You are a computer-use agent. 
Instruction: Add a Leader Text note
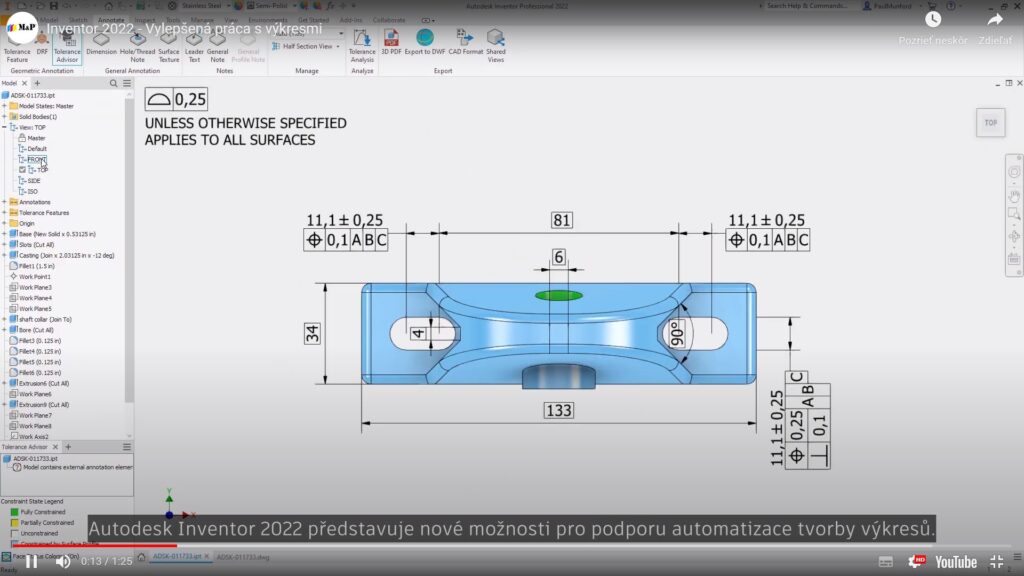click(x=194, y=47)
